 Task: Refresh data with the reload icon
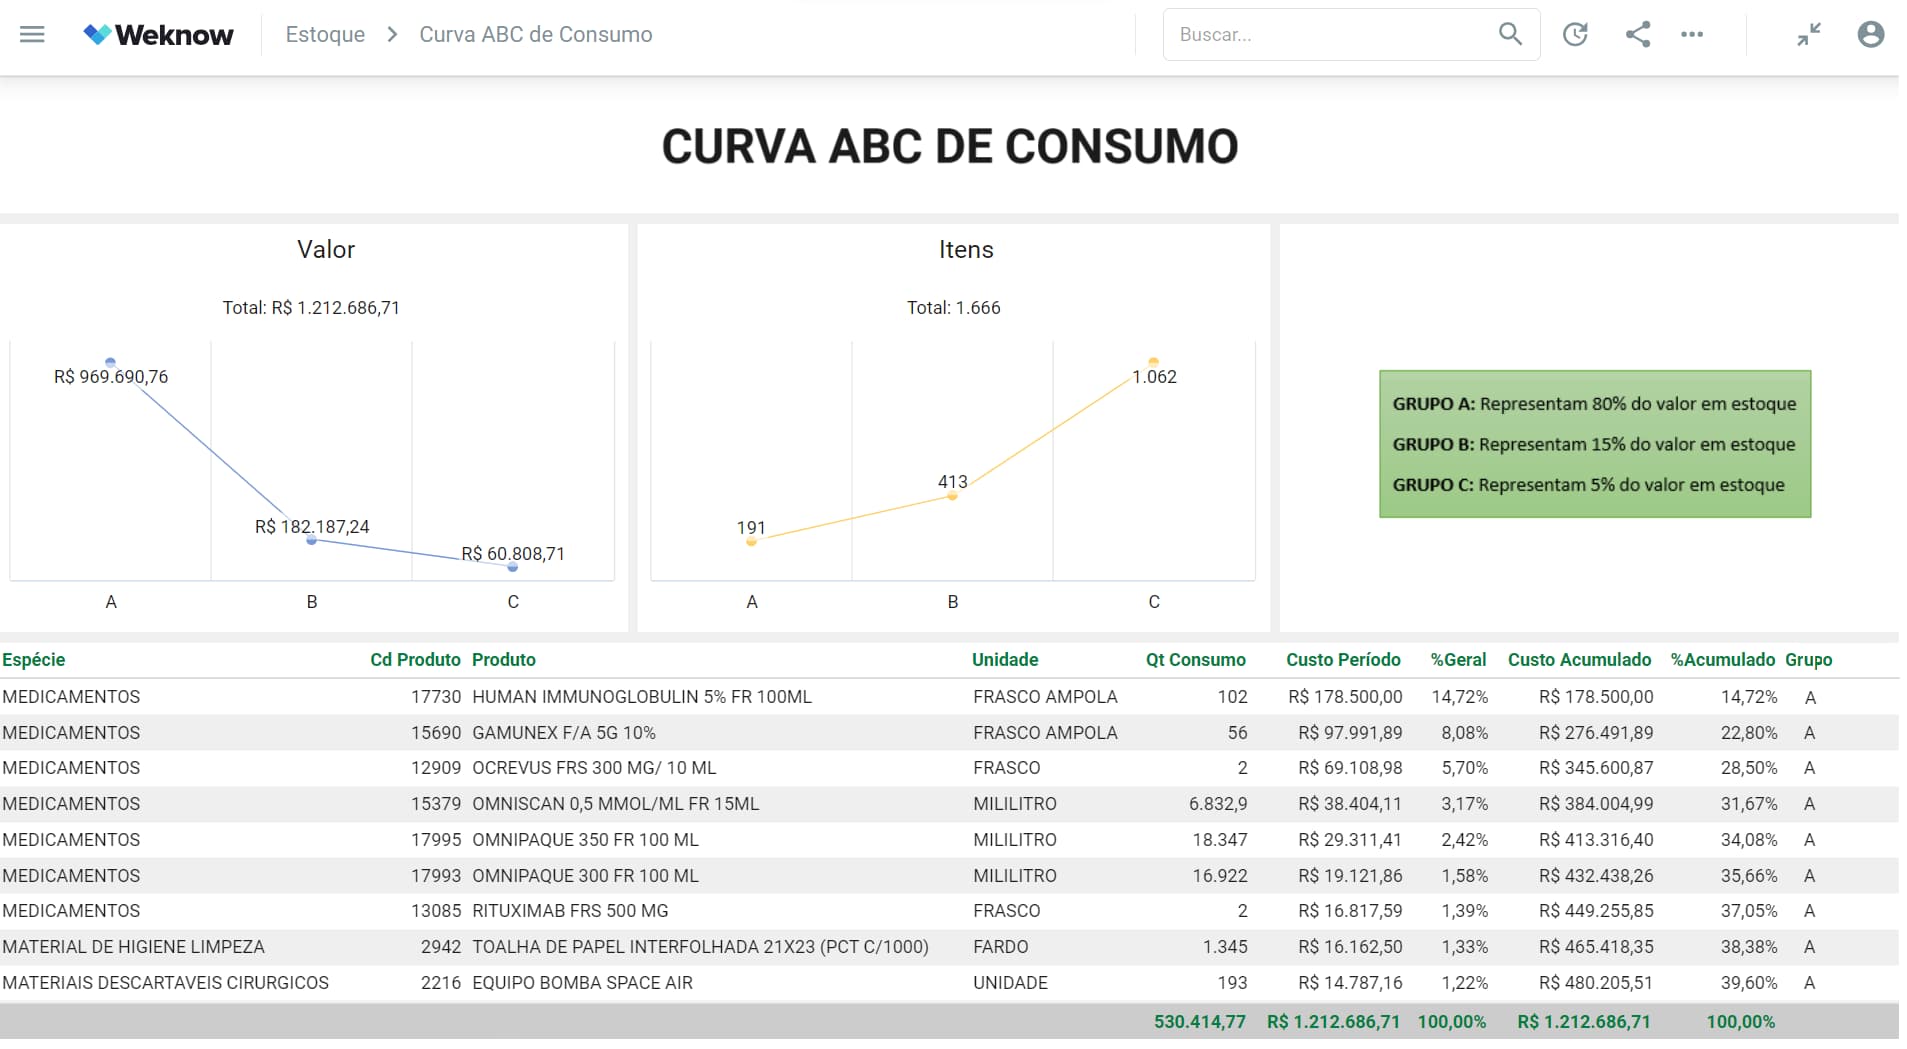click(1575, 34)
